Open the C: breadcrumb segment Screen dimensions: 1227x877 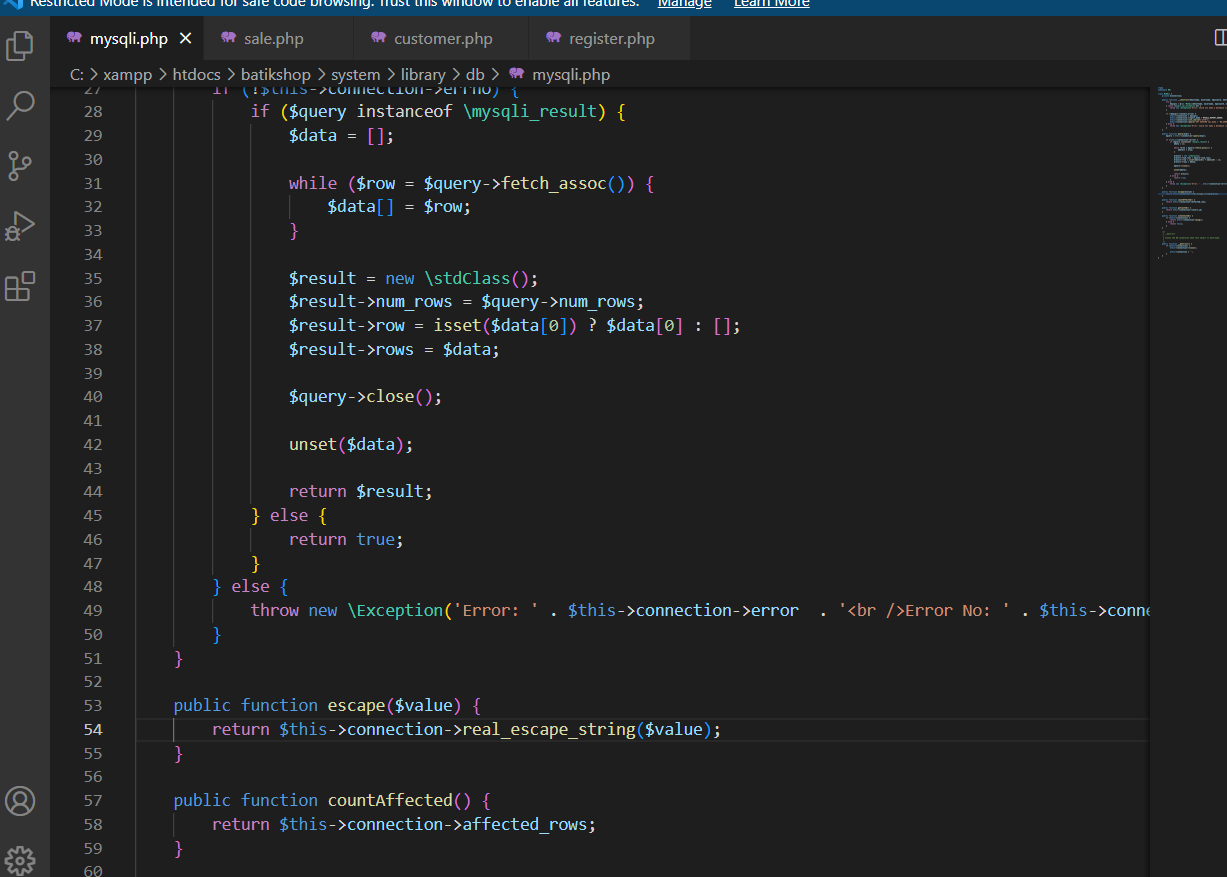tap(77, 74)
